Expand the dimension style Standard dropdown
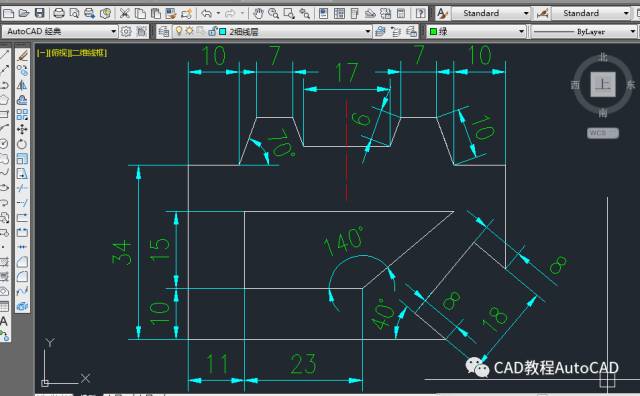The width and height of the screenshot is (640, 396). pyautogui.click(x=626, y=13)
